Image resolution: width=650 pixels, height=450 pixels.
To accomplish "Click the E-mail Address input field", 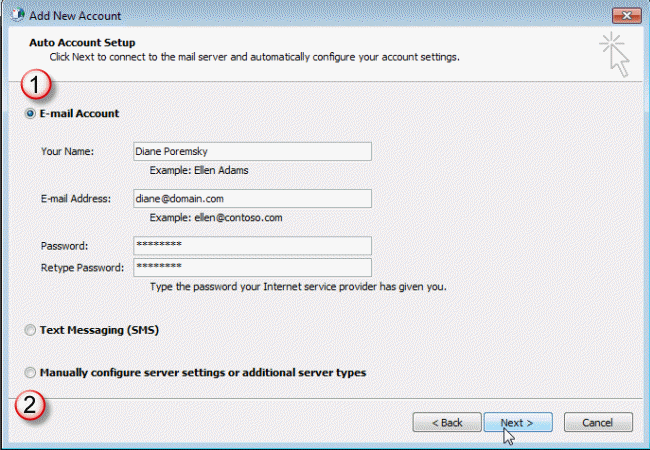I will (x=252, y=199).
